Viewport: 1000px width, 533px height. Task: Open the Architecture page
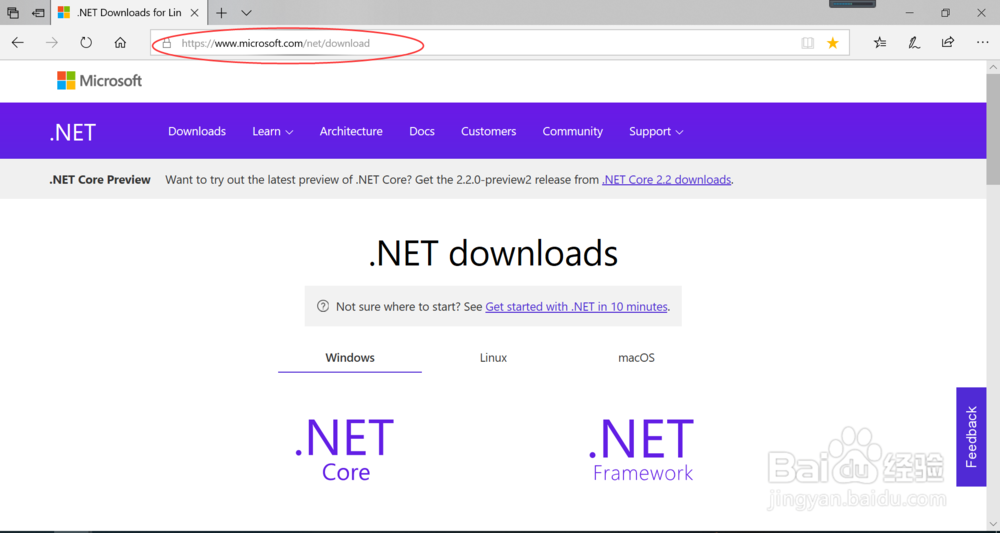[351, 131]
